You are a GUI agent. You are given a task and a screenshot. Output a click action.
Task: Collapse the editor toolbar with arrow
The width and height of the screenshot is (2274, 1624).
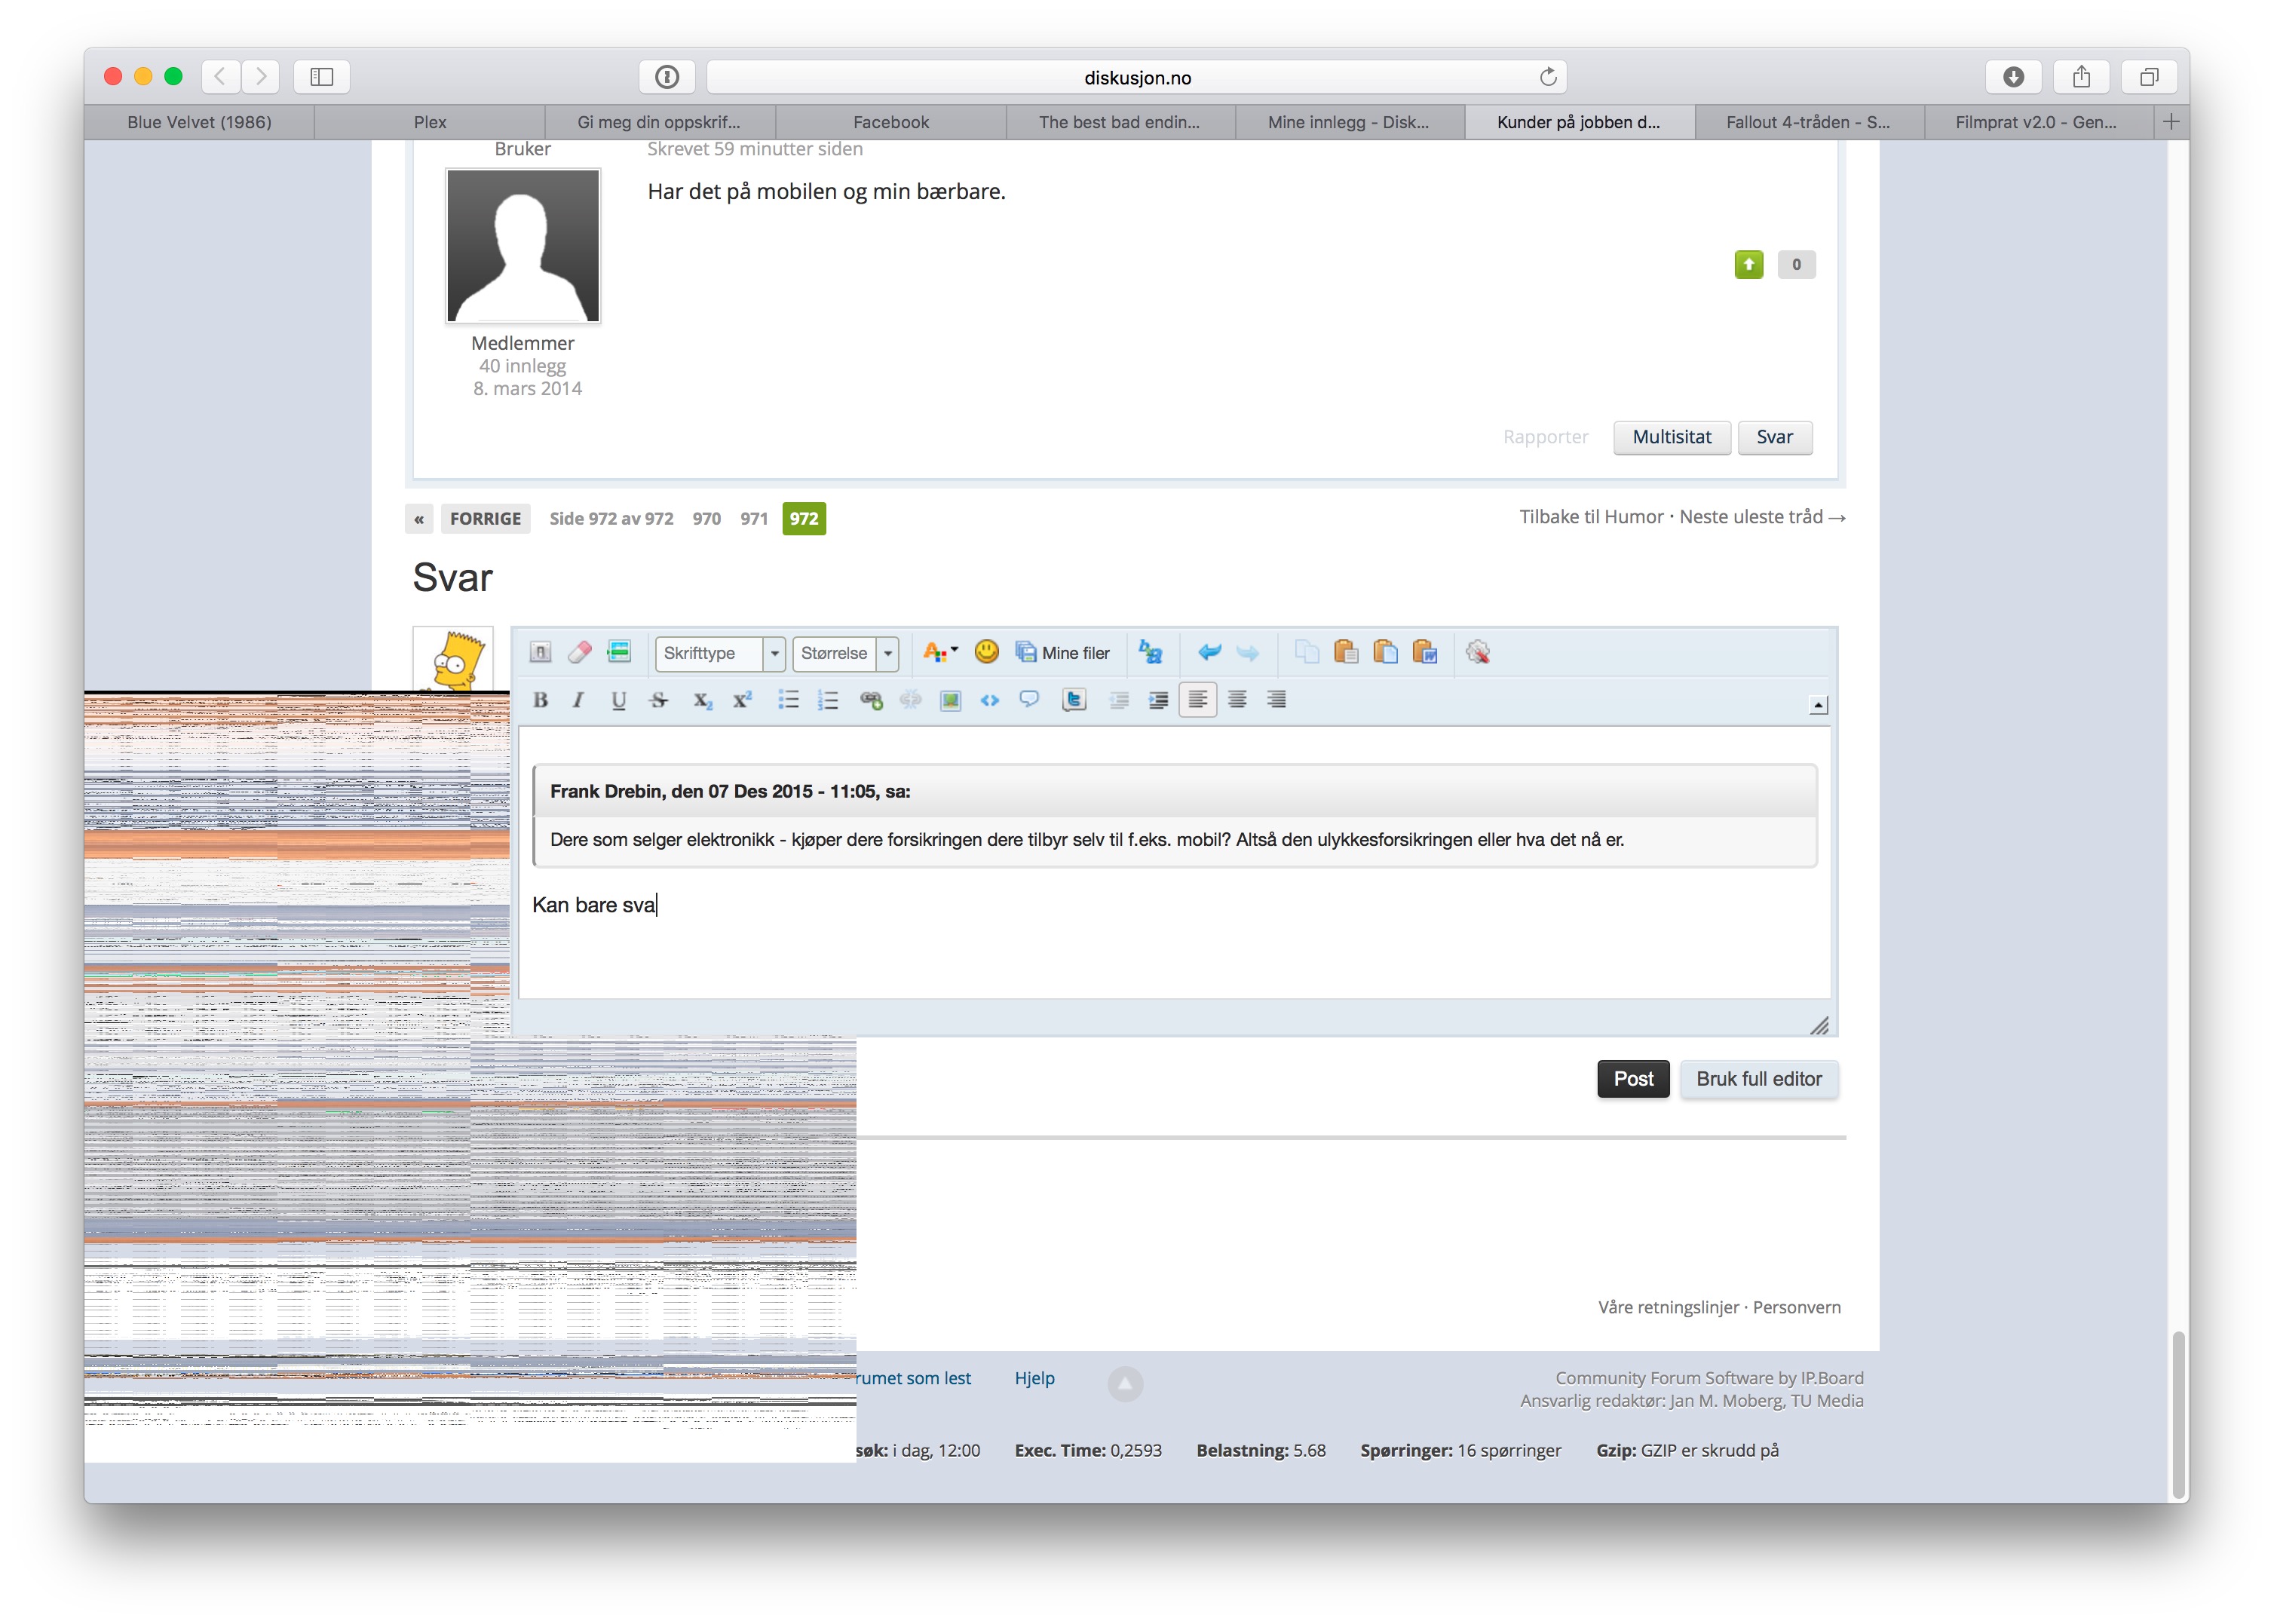point(1818,705)
